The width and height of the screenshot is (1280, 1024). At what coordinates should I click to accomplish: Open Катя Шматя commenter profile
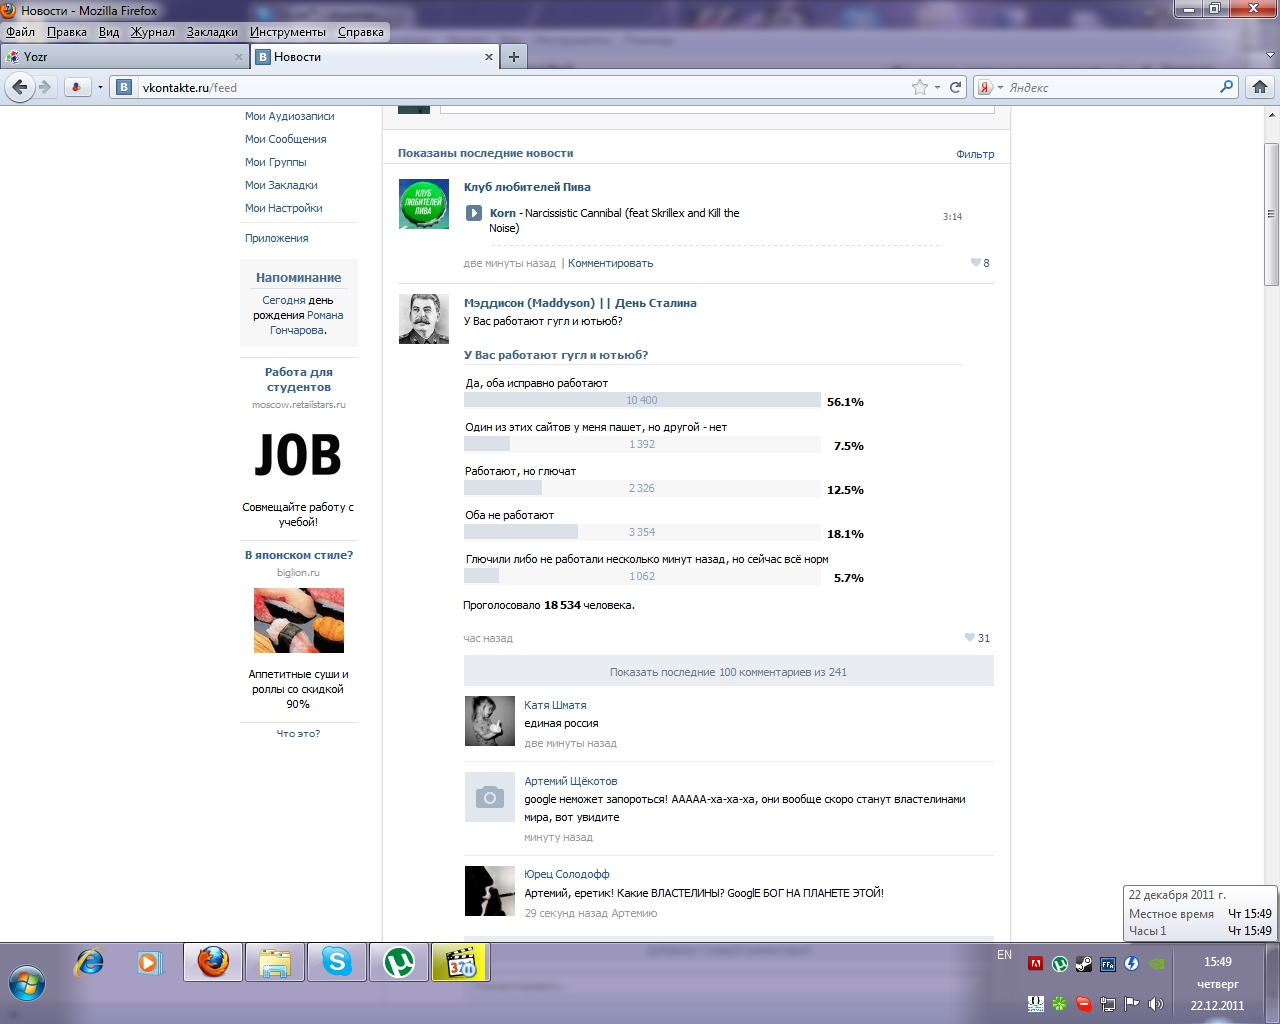click(555, 705)
